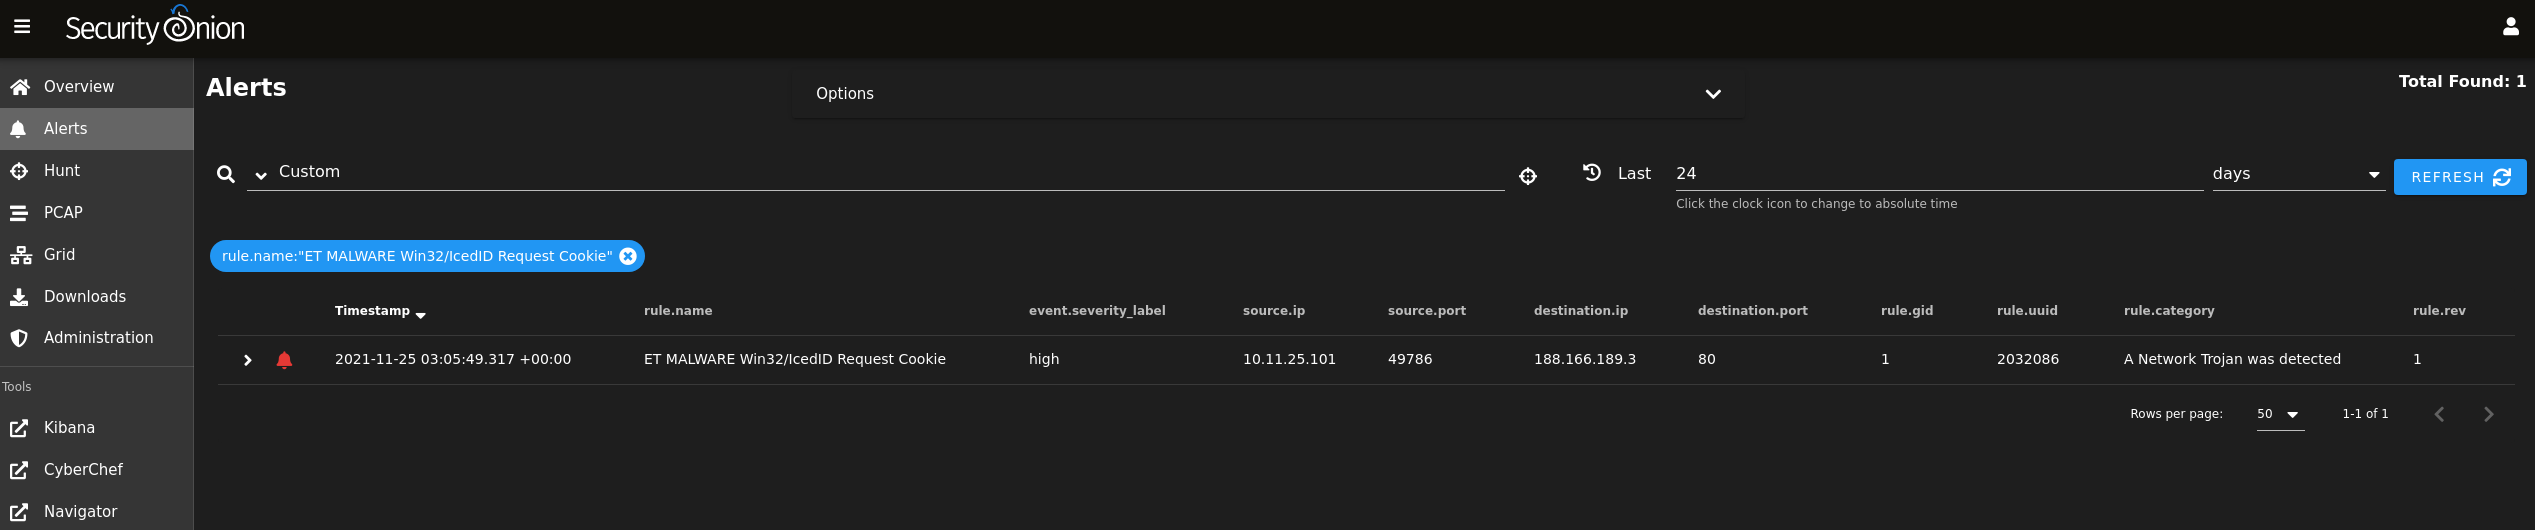
Task: Launch CyberChef external tool link
Action: point(96,470)
